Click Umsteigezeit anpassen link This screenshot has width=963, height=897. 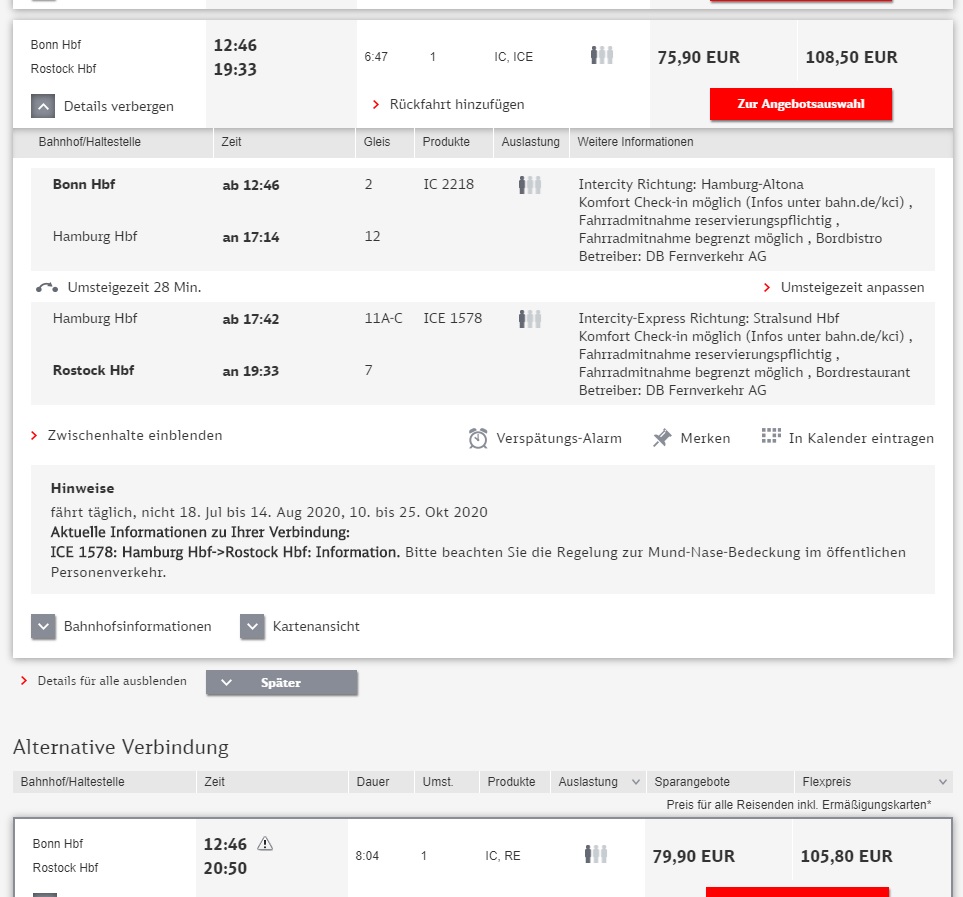tap(852, 288)
